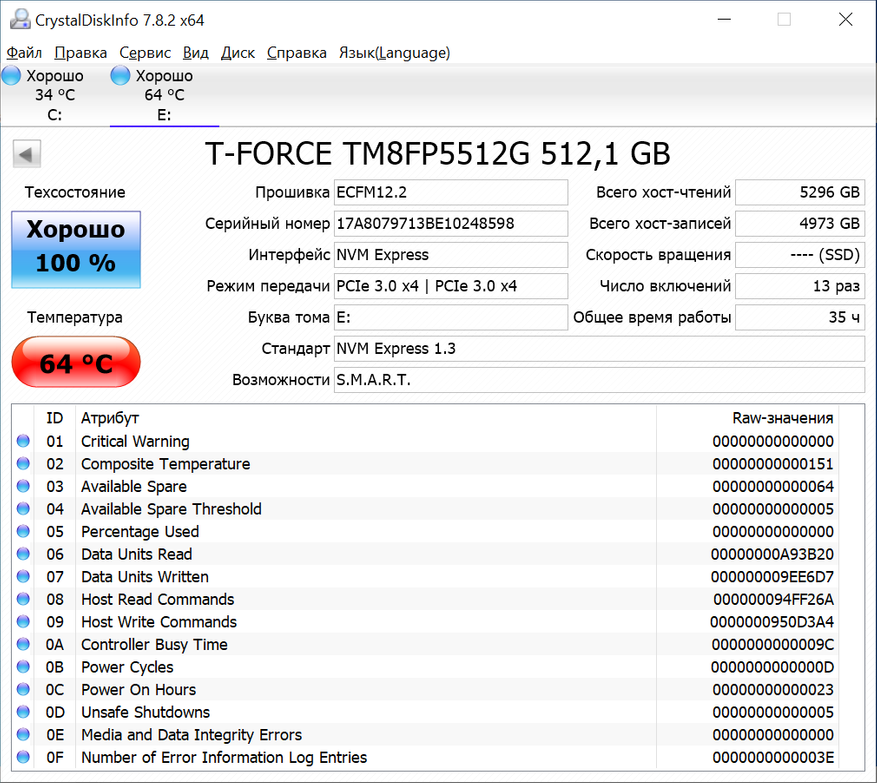Click the Хорошо 100 % health status button
Screen dimensions: 877x783
[76, 249]
